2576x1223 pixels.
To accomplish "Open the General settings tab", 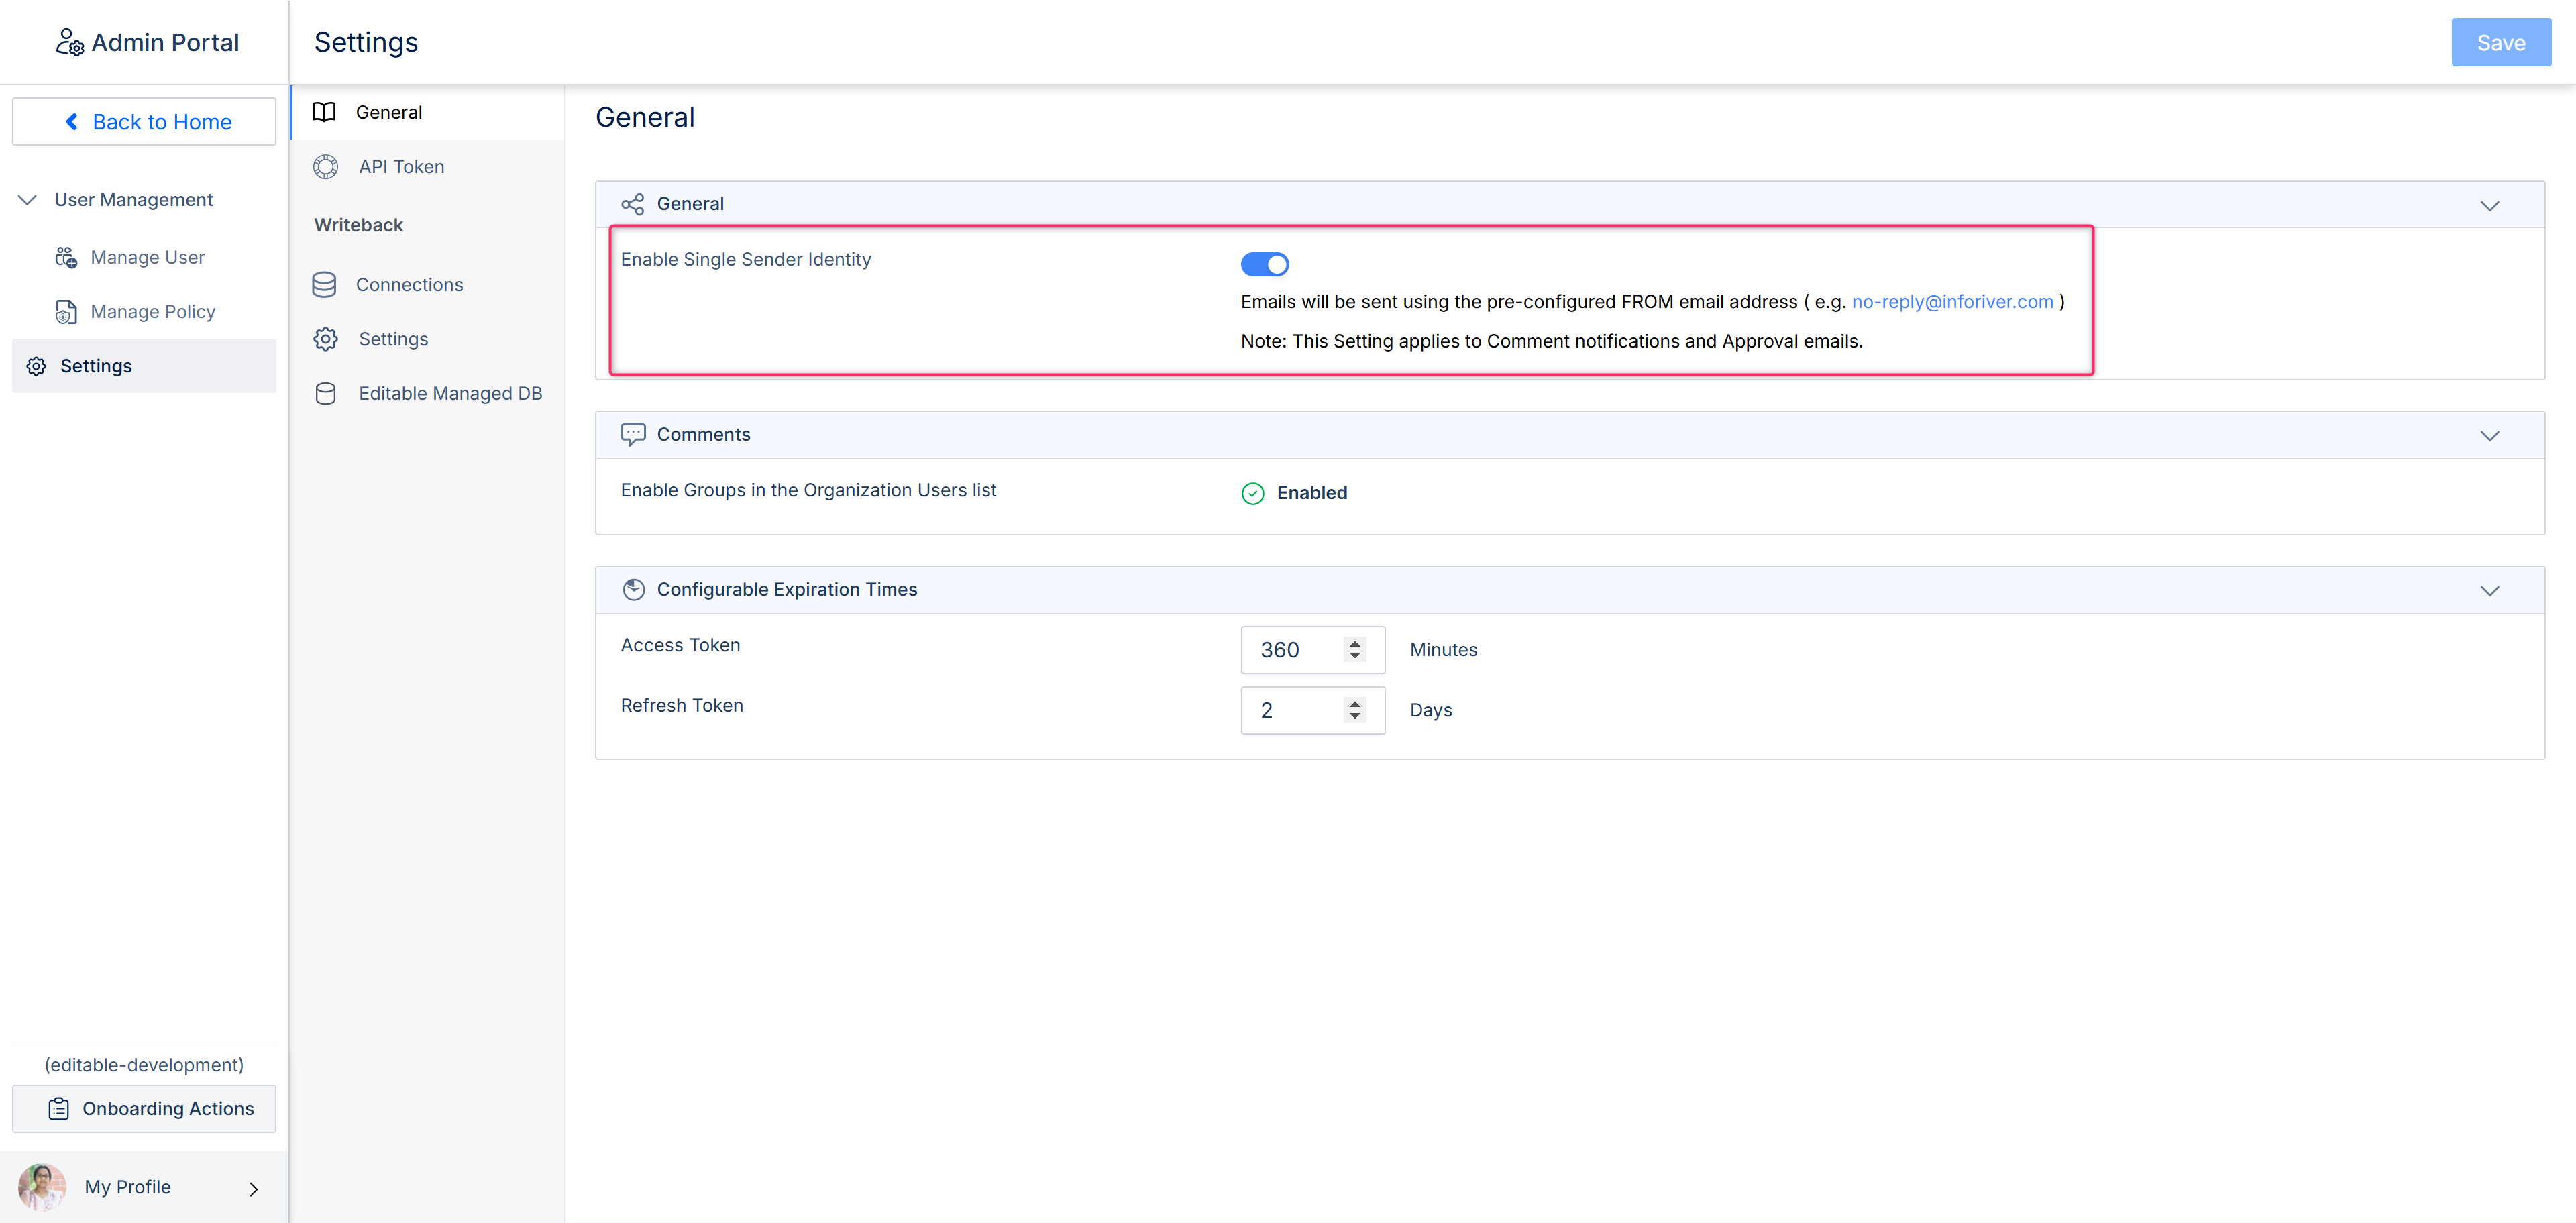I will (x=389, y=113).
